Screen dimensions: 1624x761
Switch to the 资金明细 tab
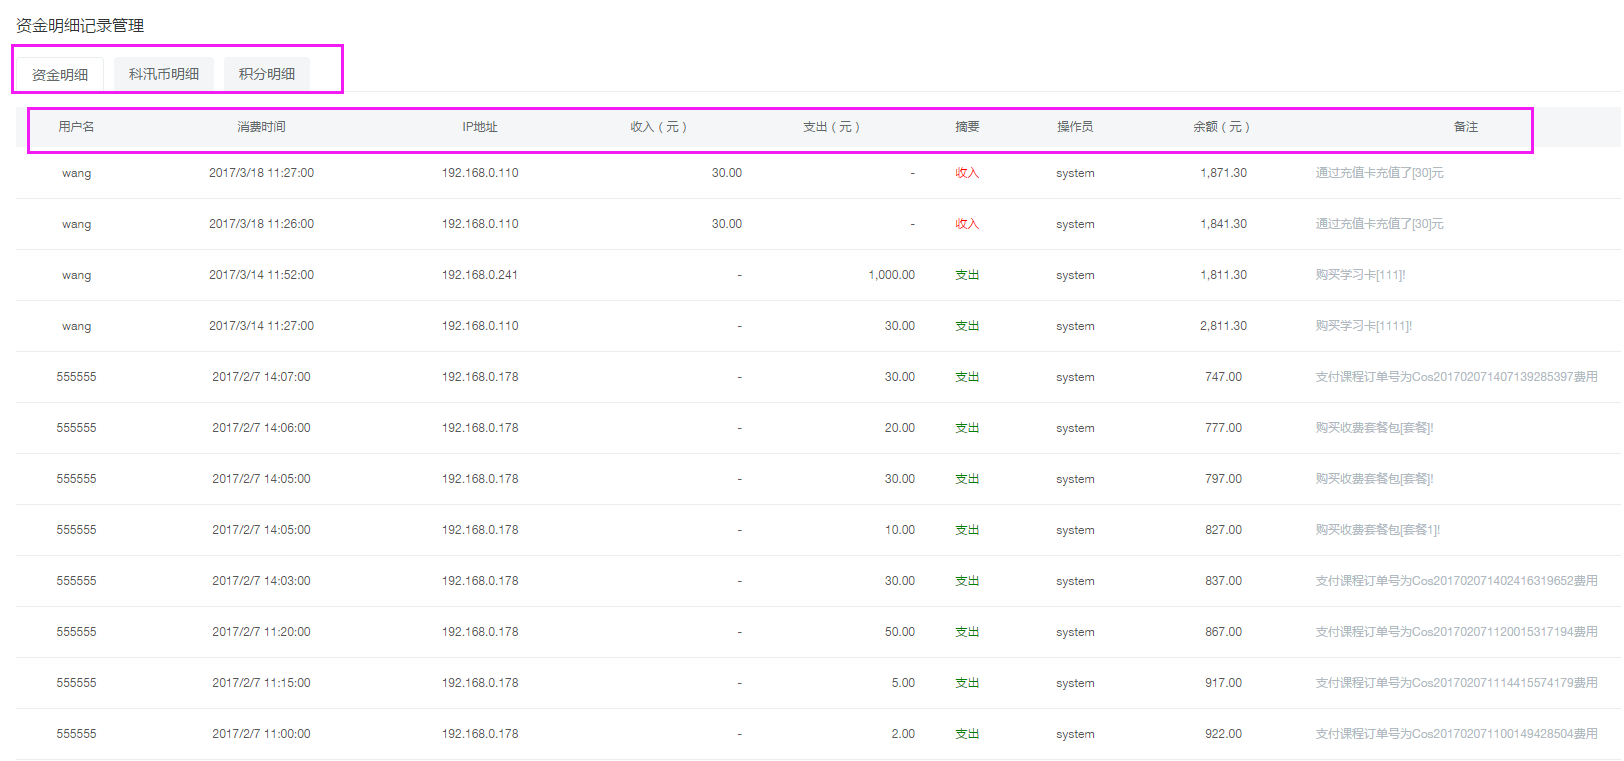pyautogui.click(x=60, y=75)
